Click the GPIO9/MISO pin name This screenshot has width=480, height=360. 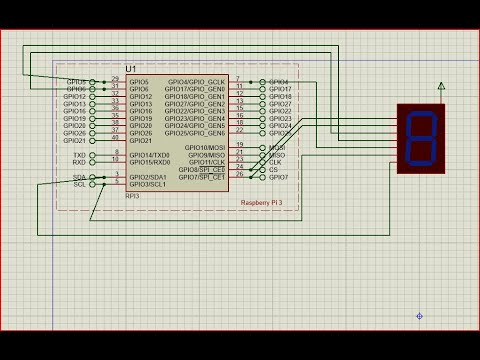coord(207,155)
